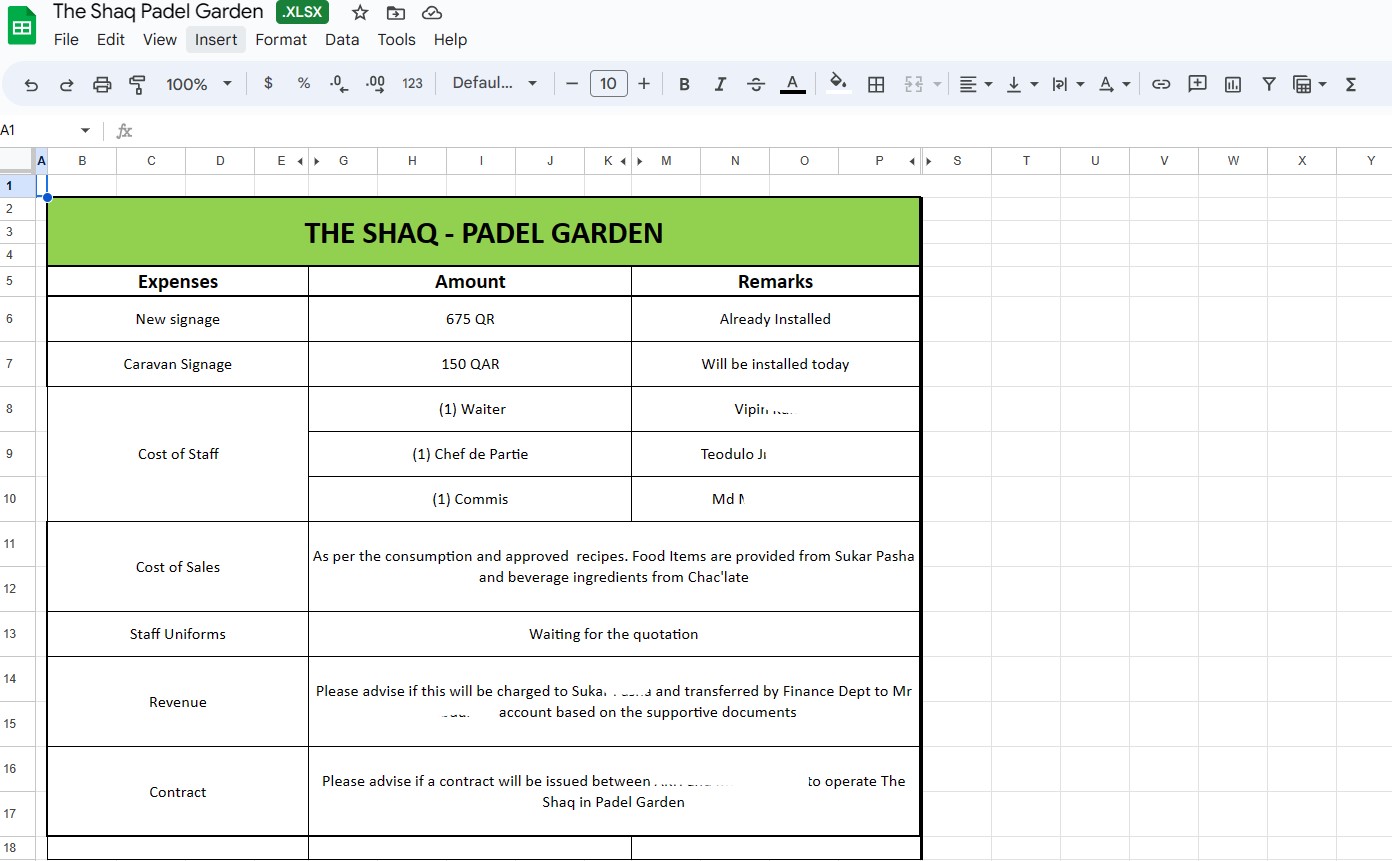Click the Move to folder icon

click(396, 13)
